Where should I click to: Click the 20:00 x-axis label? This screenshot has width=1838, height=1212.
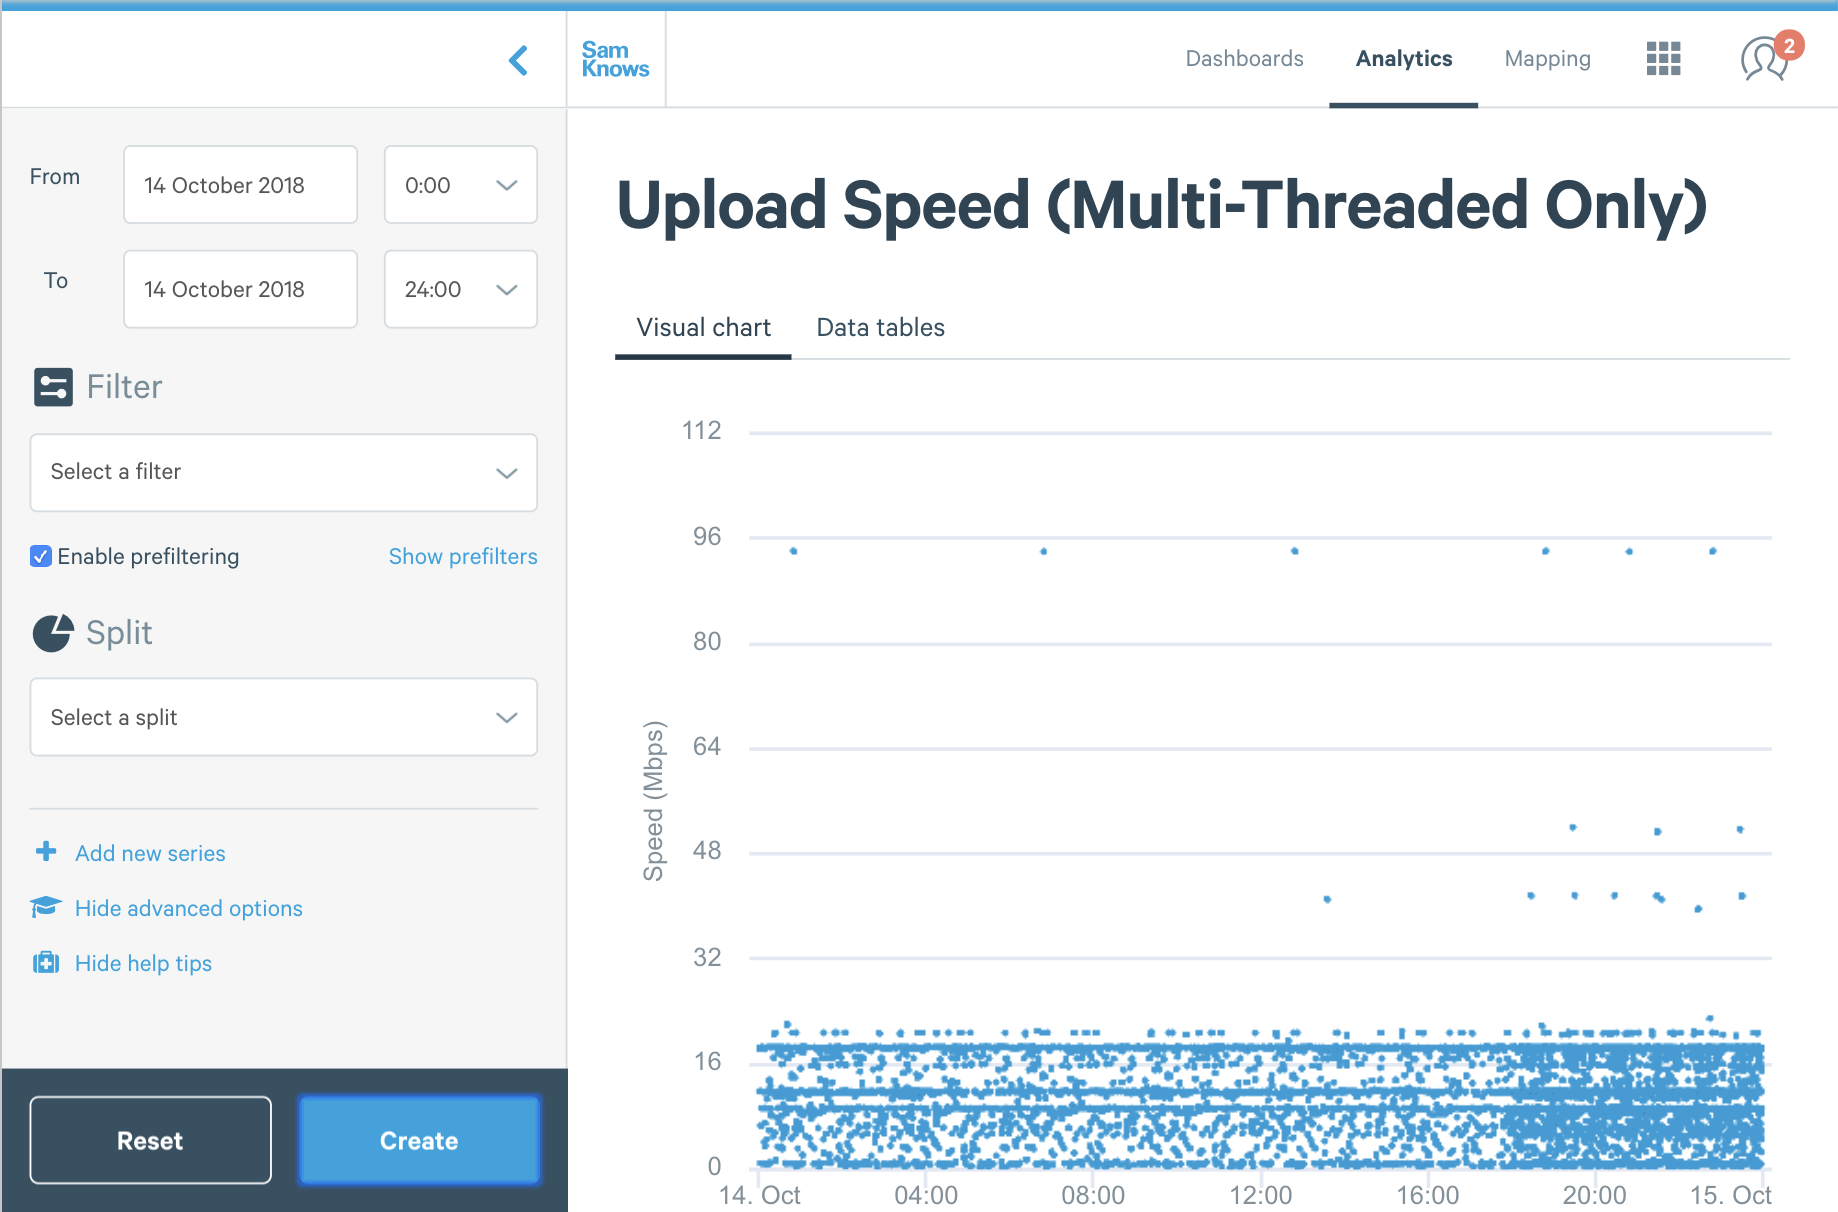[x=1594, y=1195]
